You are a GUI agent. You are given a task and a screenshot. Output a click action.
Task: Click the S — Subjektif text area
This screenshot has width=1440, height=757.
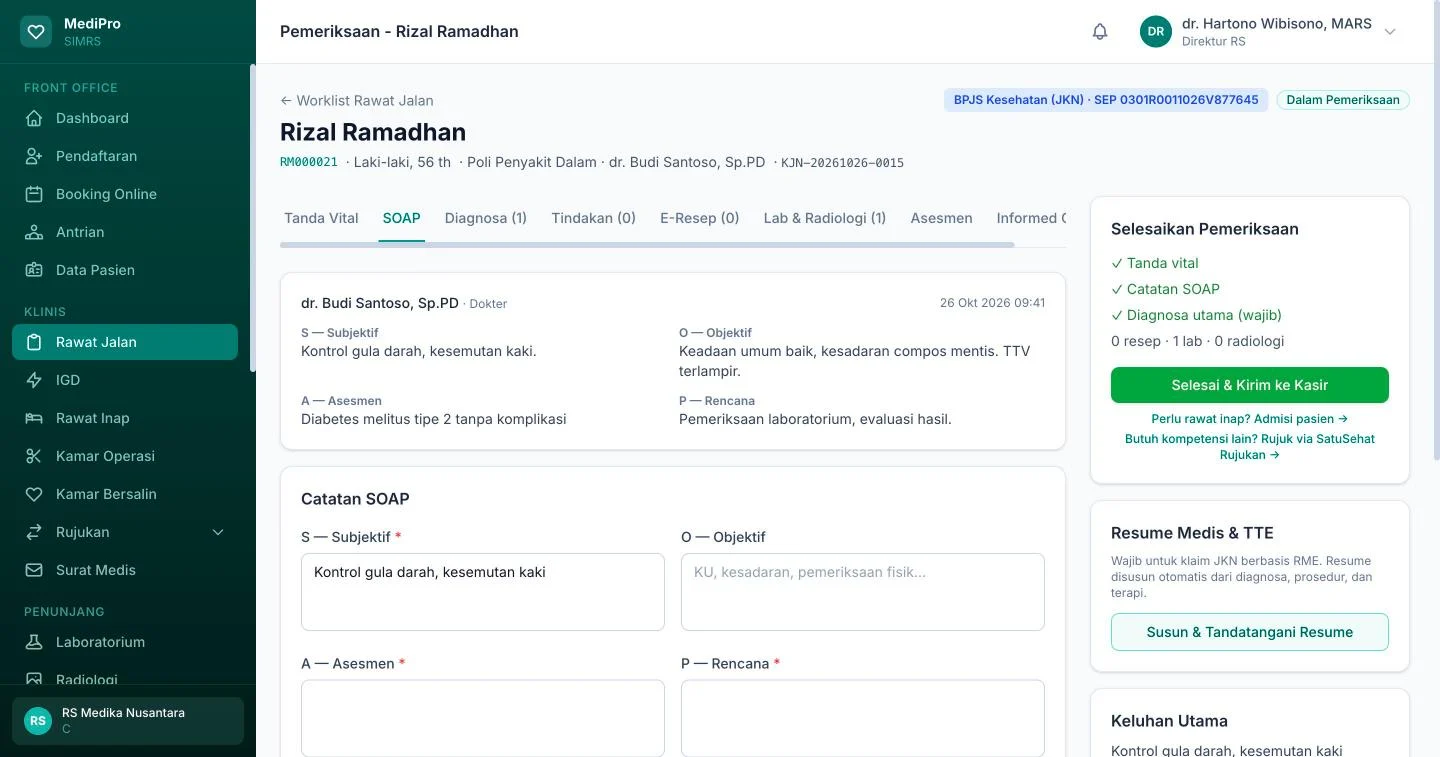483,592
